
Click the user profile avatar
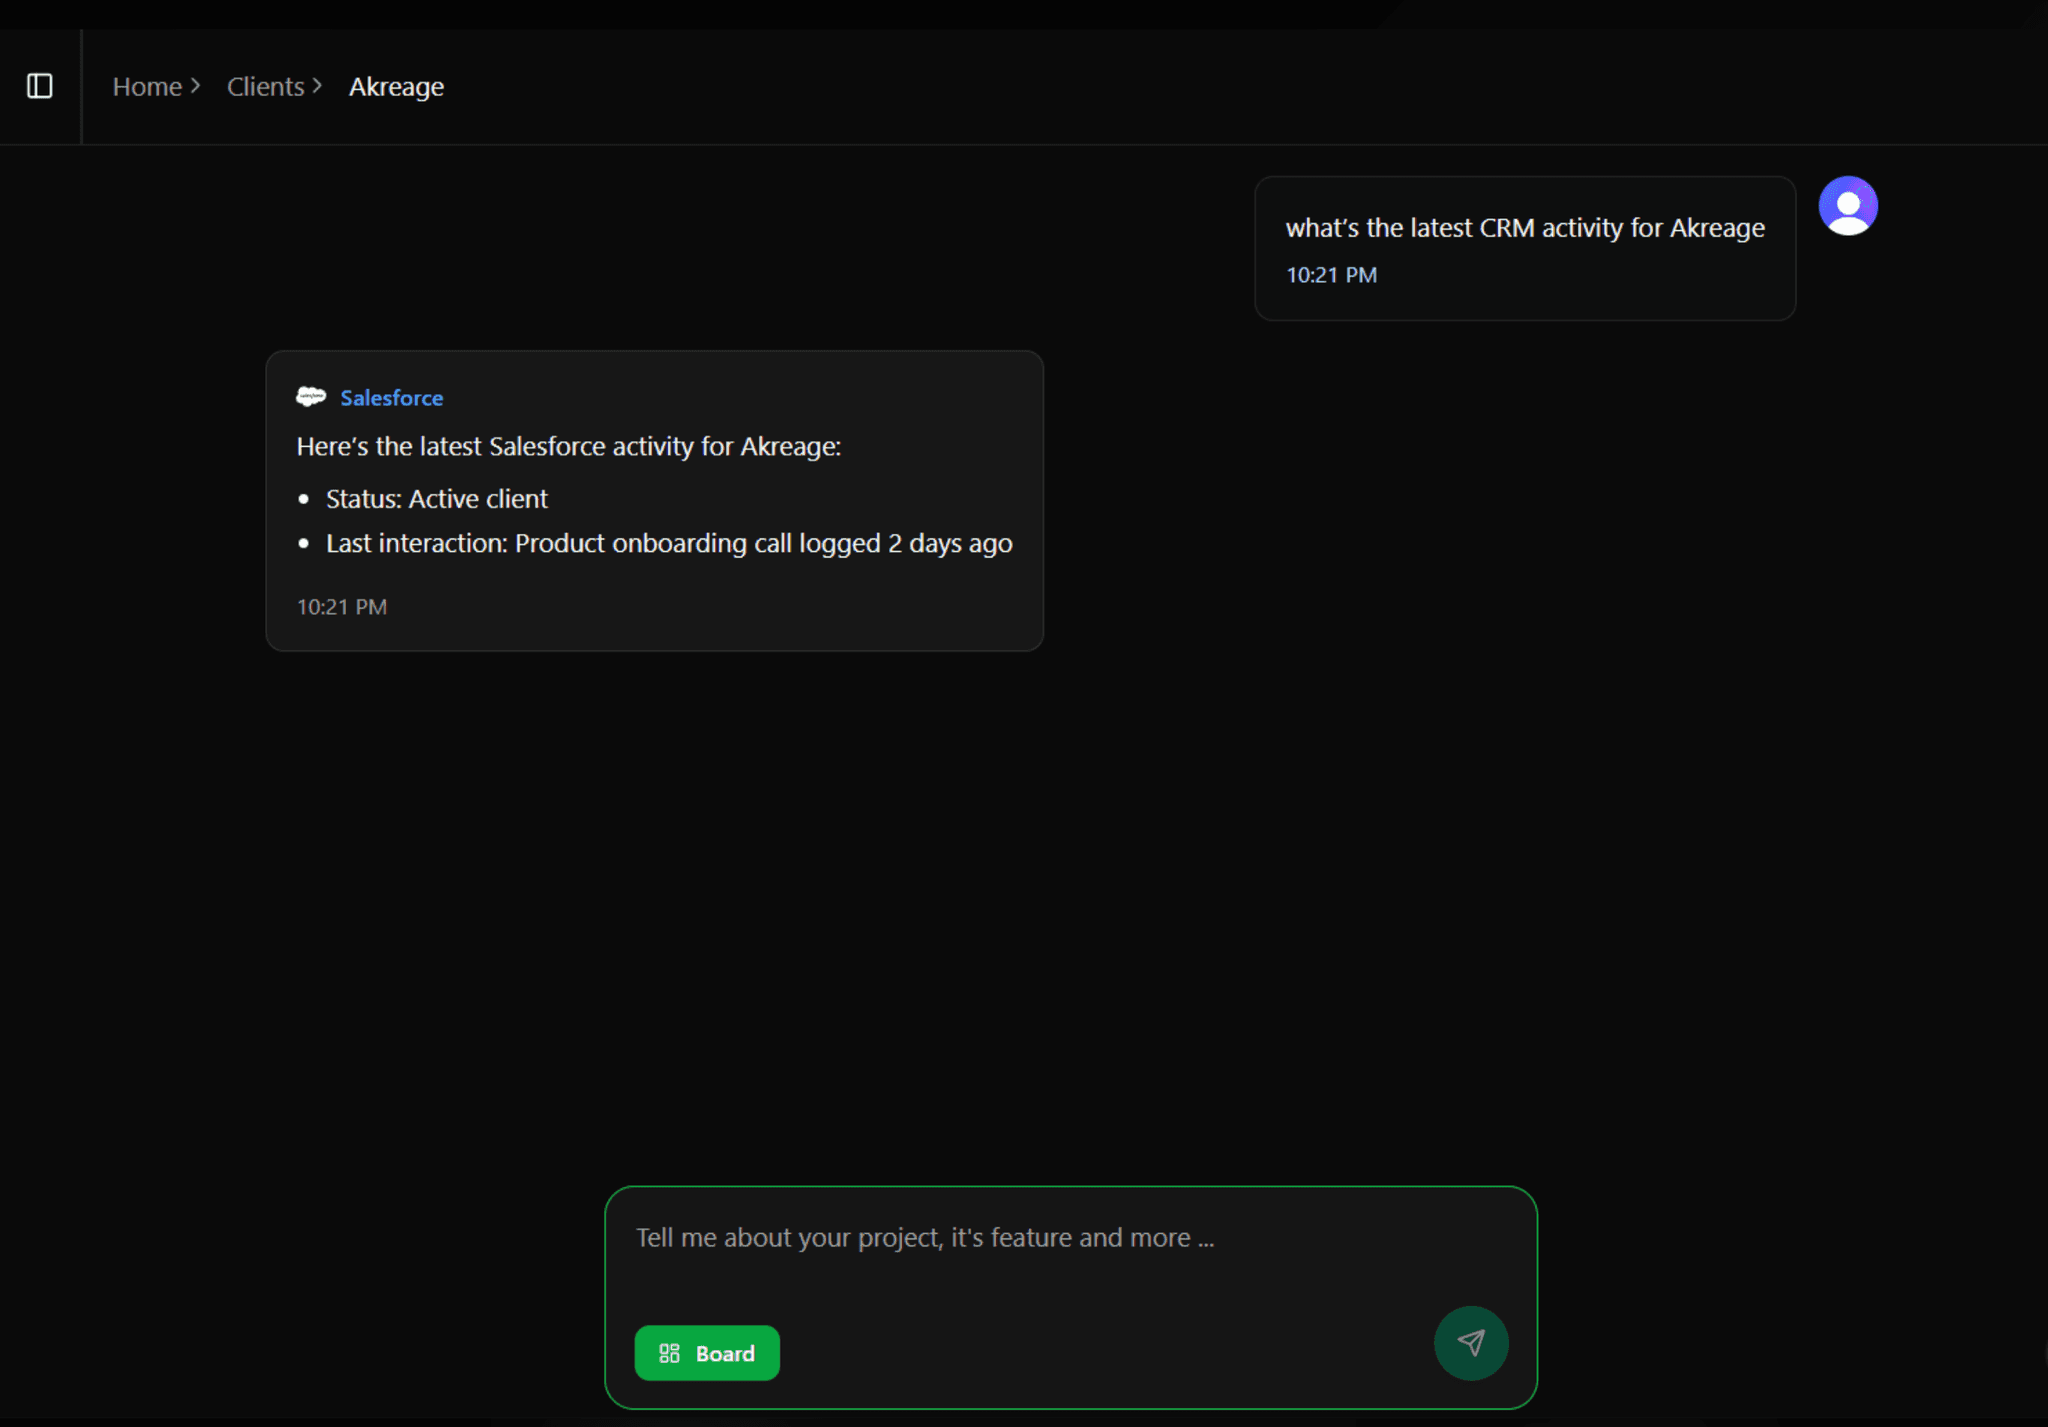click(x=1847, y=206)
